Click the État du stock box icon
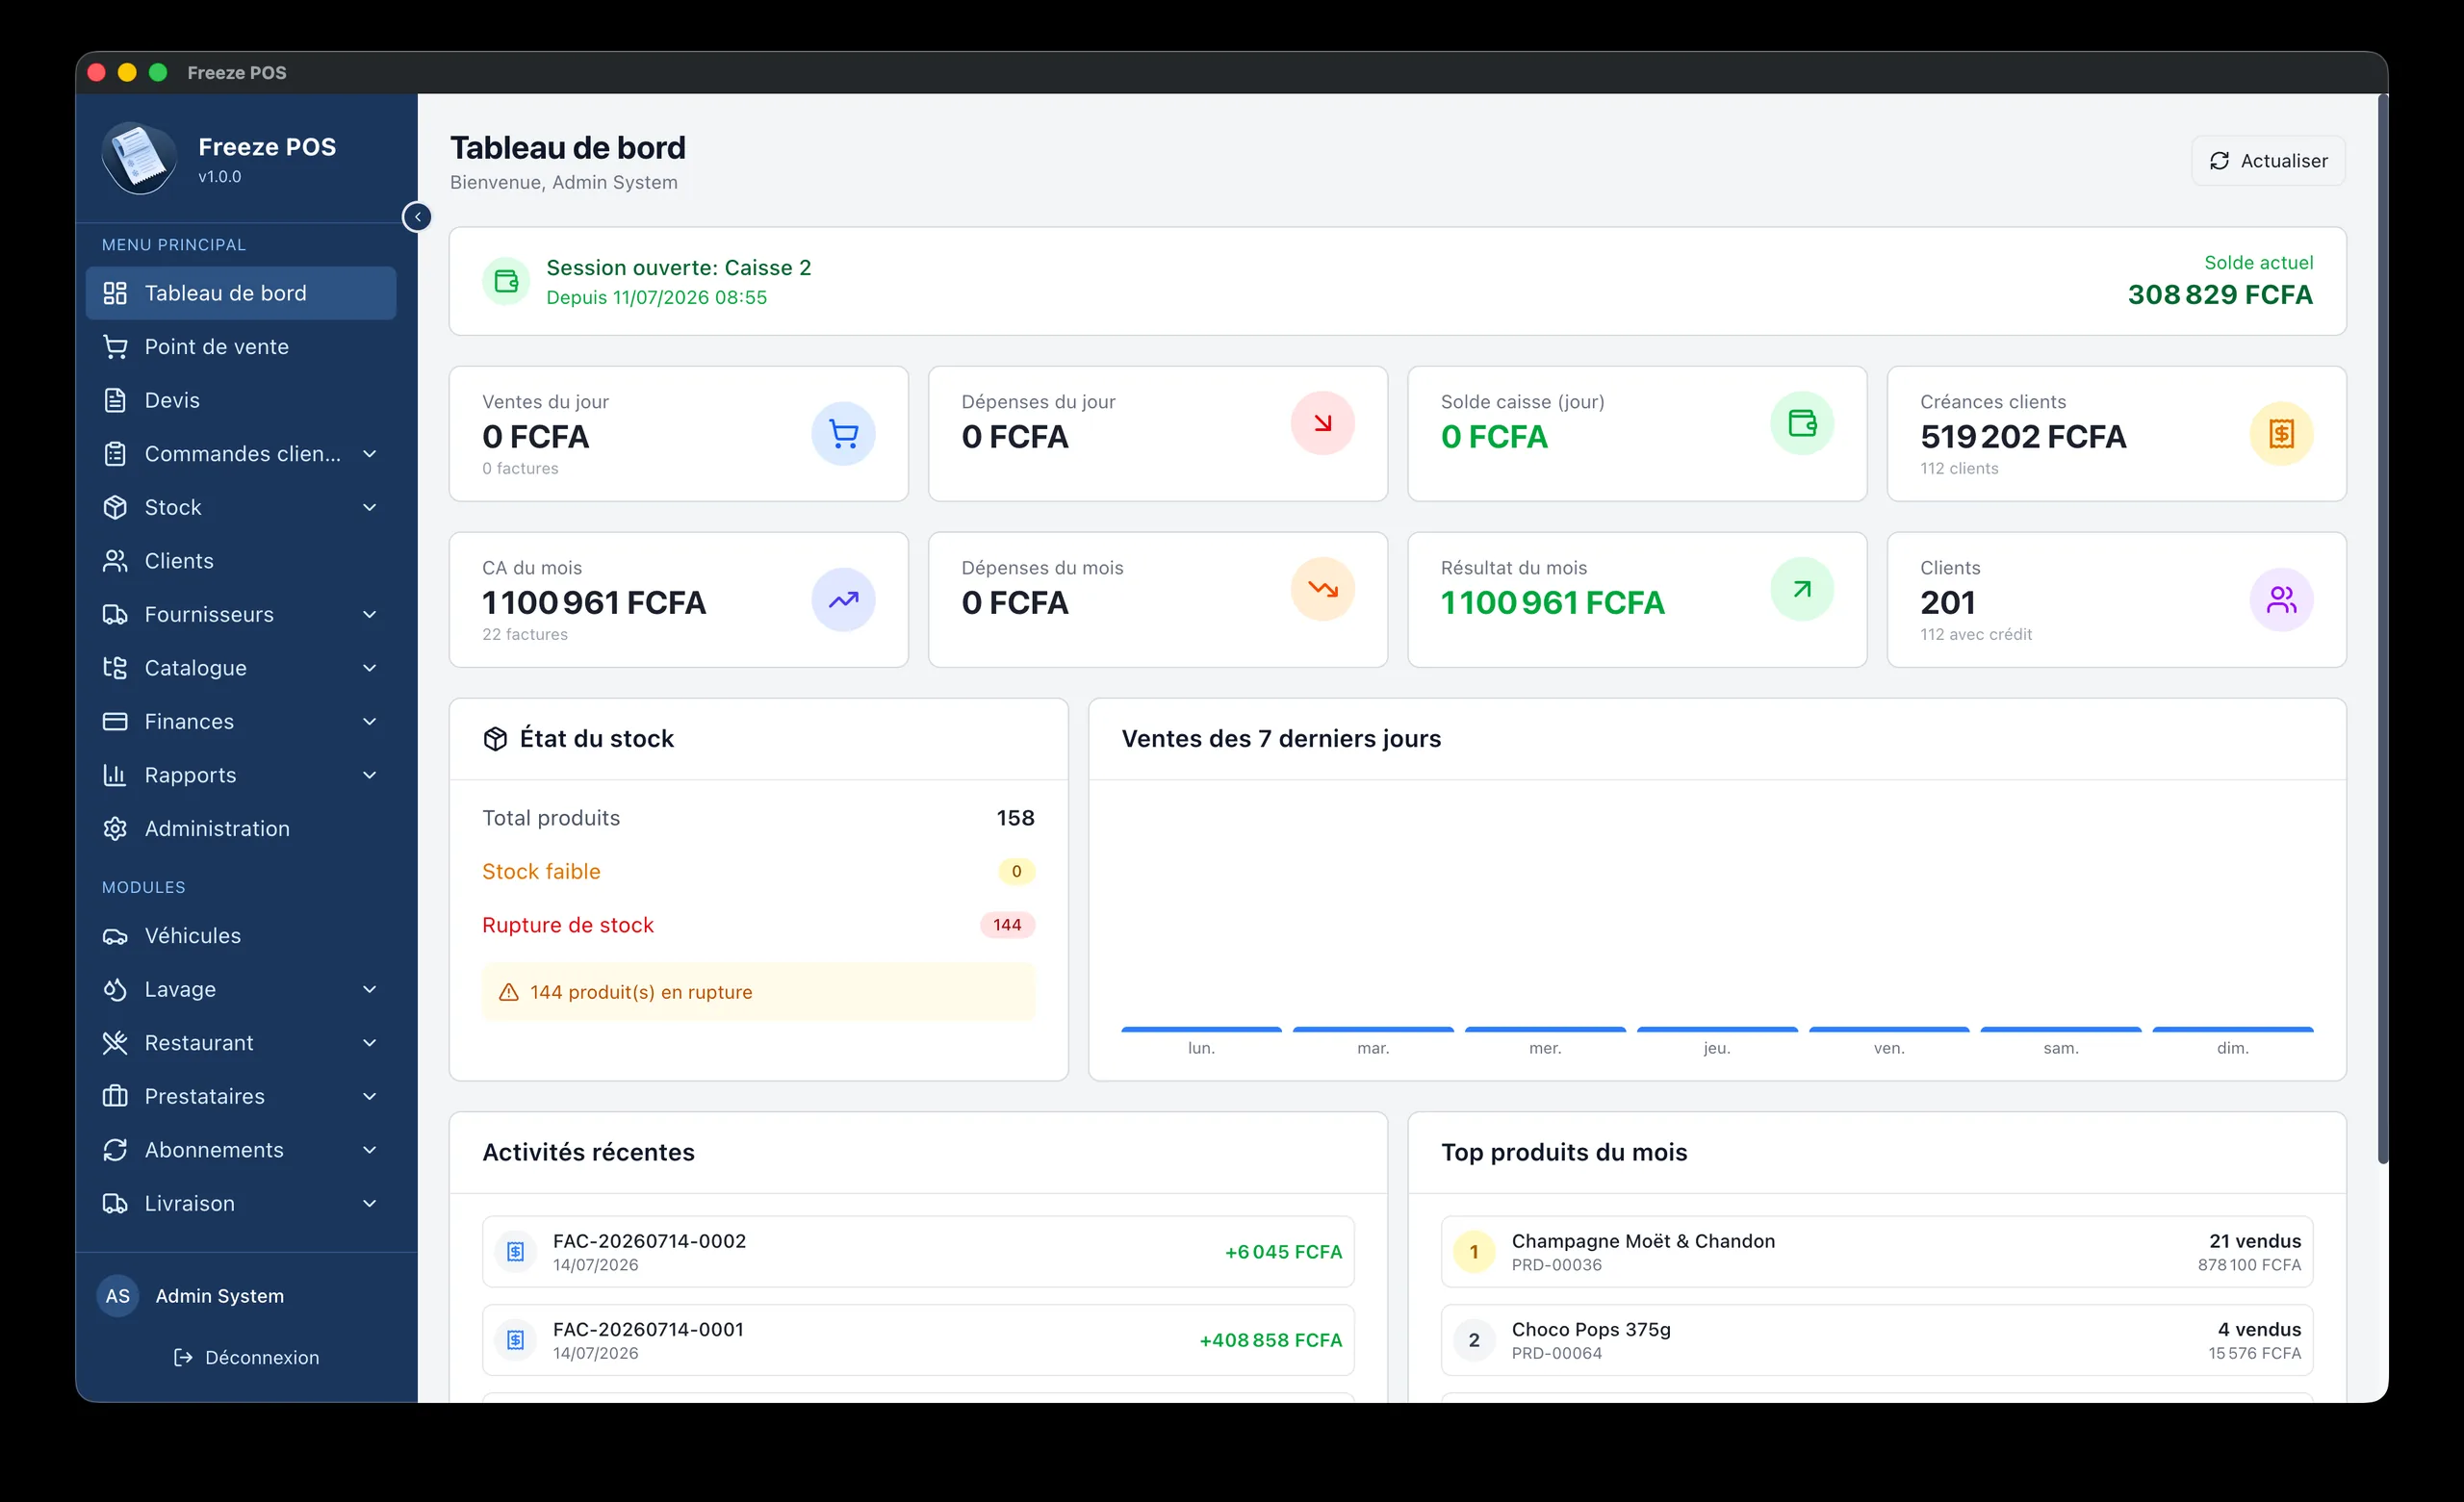Viewport: 2464px width, 1502px height. (x=495, y=739)
